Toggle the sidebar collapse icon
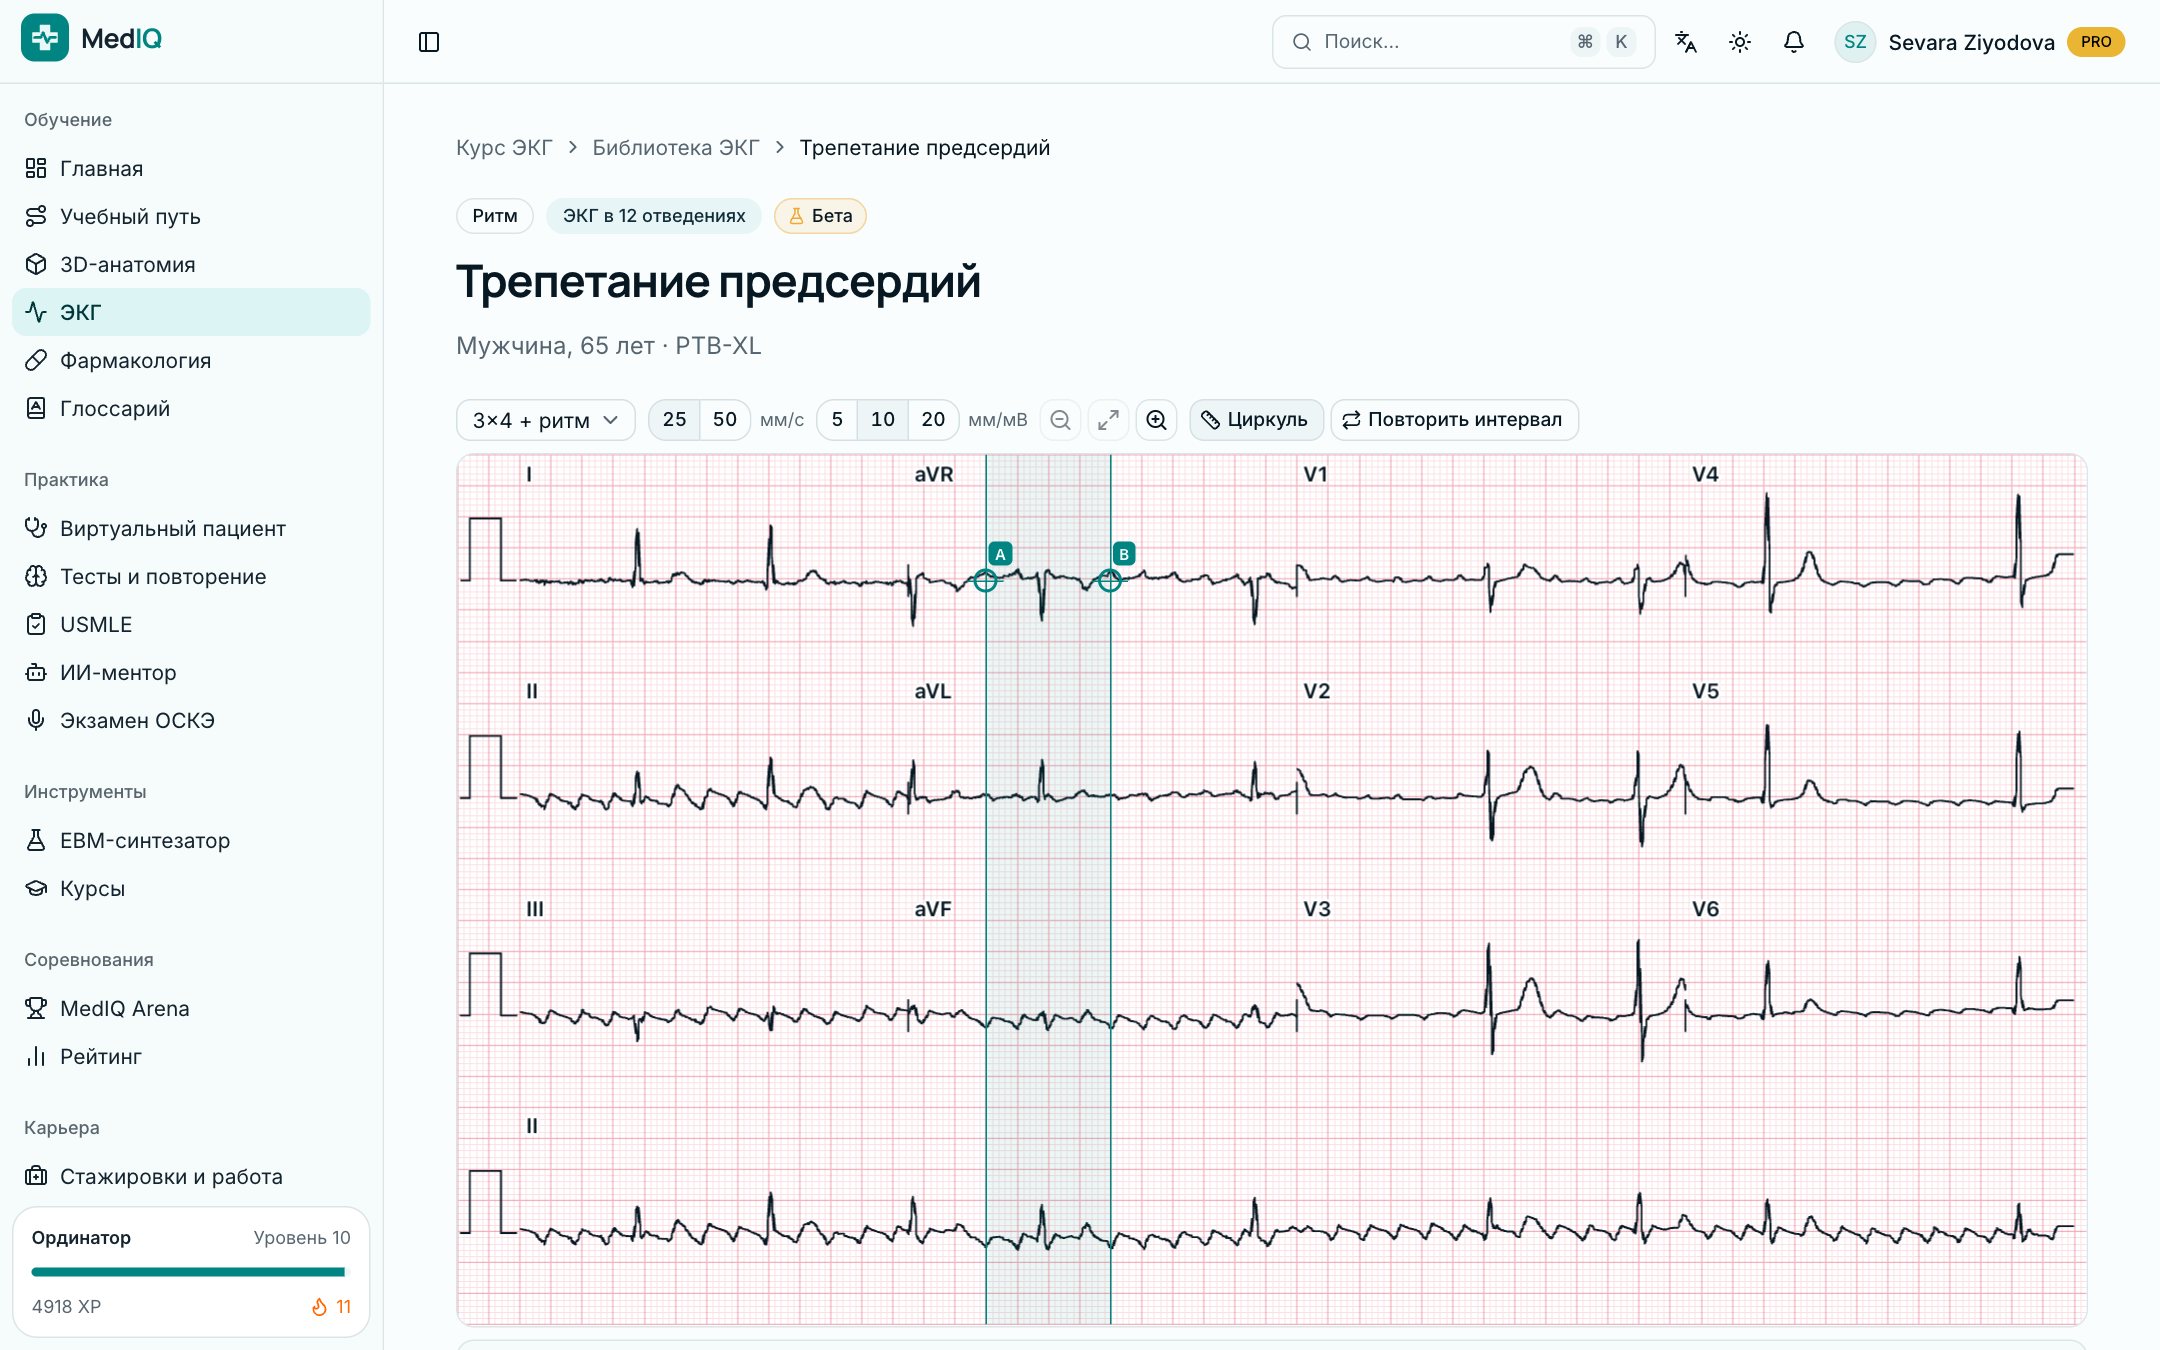The height and width of the screenshot is (1350, 2160). (x=429, y=42)
